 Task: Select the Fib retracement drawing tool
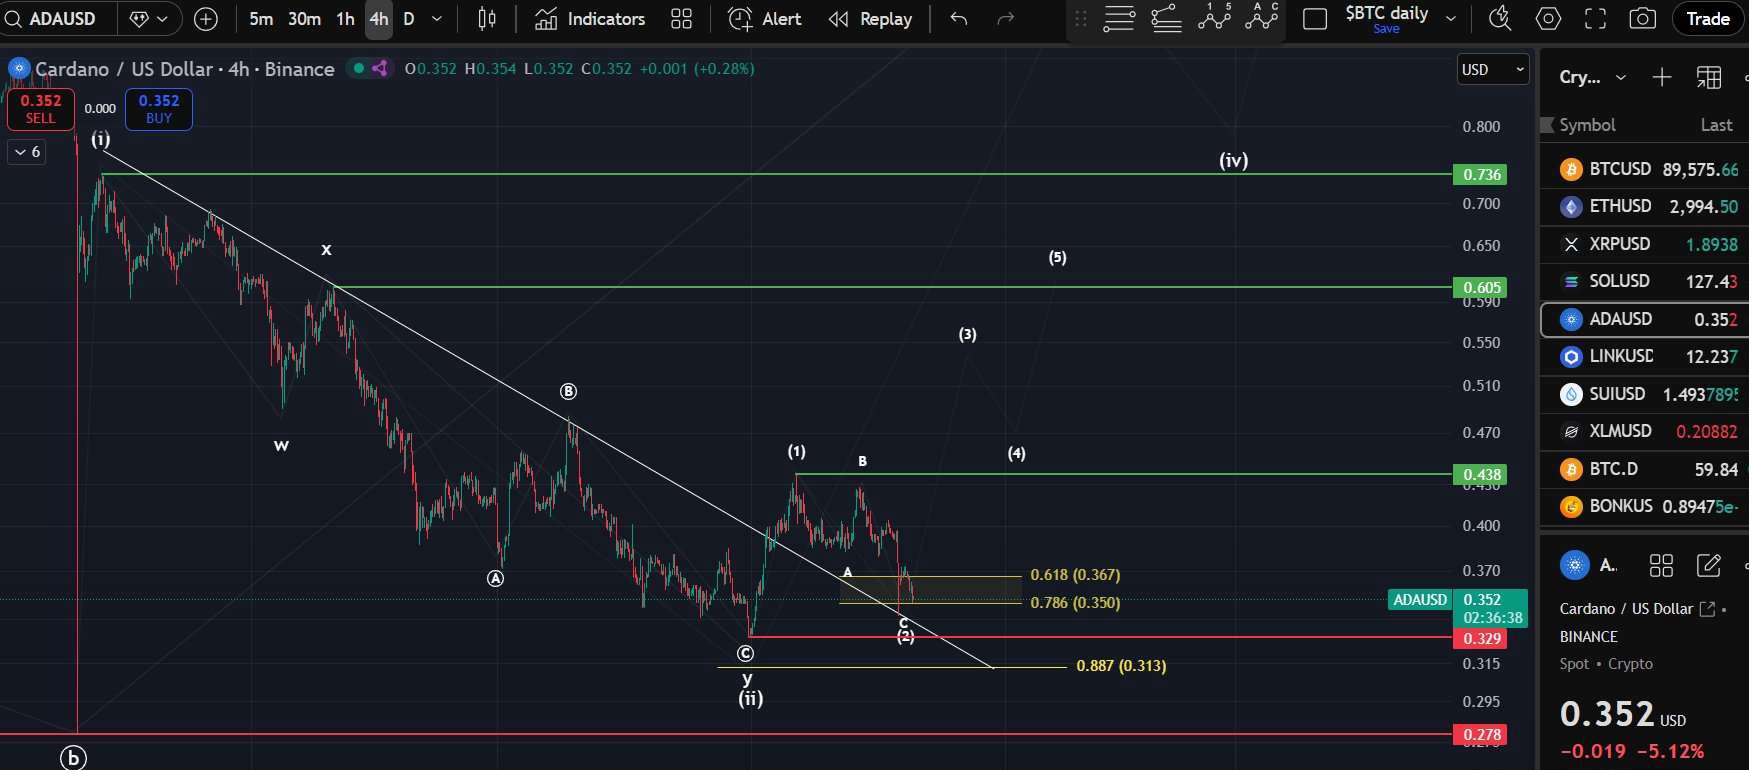[x=1119, y=19]
